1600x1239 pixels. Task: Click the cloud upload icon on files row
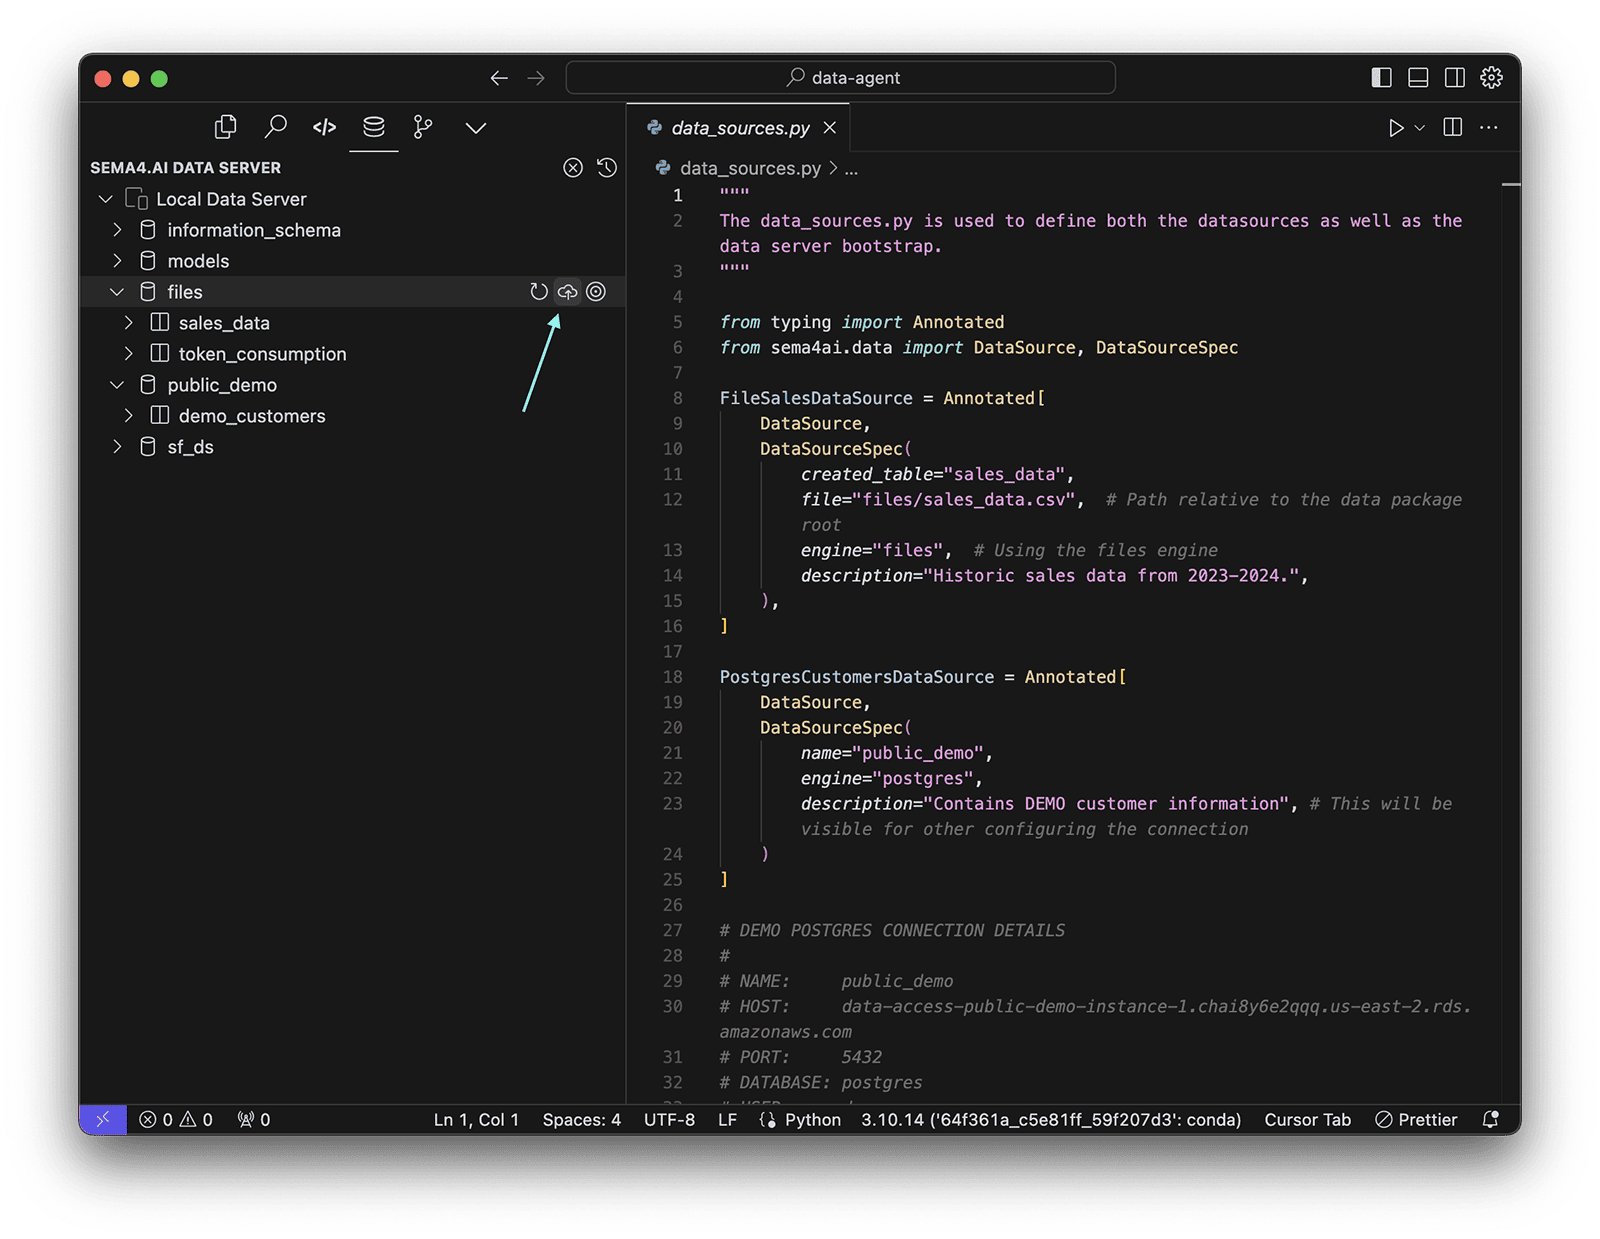click(567, 292)
